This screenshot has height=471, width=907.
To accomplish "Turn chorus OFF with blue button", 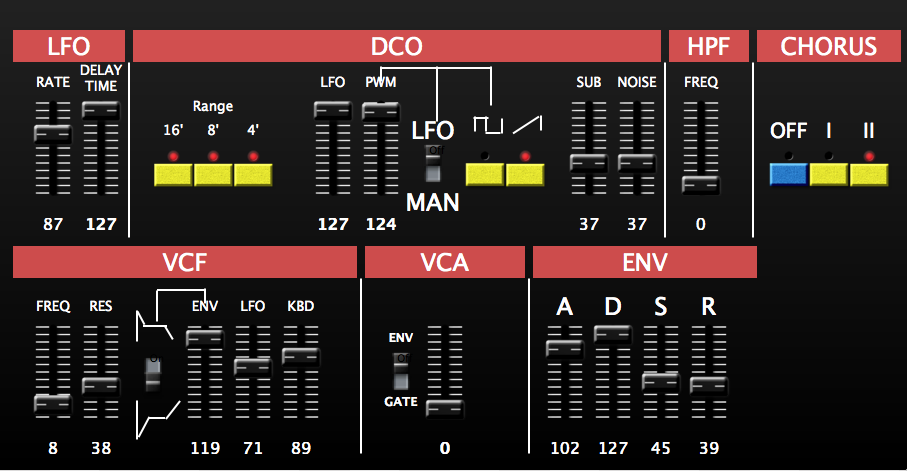I will (x=789, y=175).
